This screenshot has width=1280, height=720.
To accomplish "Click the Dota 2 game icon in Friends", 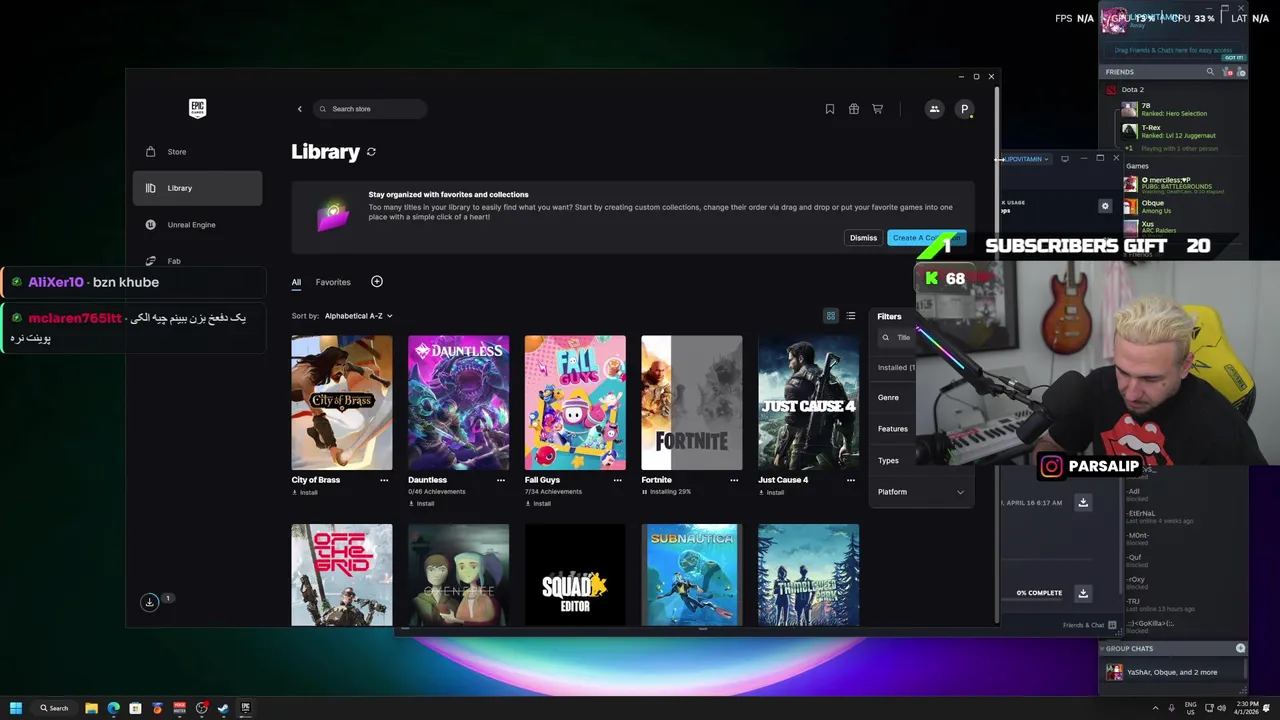I will coord(1111,90).
